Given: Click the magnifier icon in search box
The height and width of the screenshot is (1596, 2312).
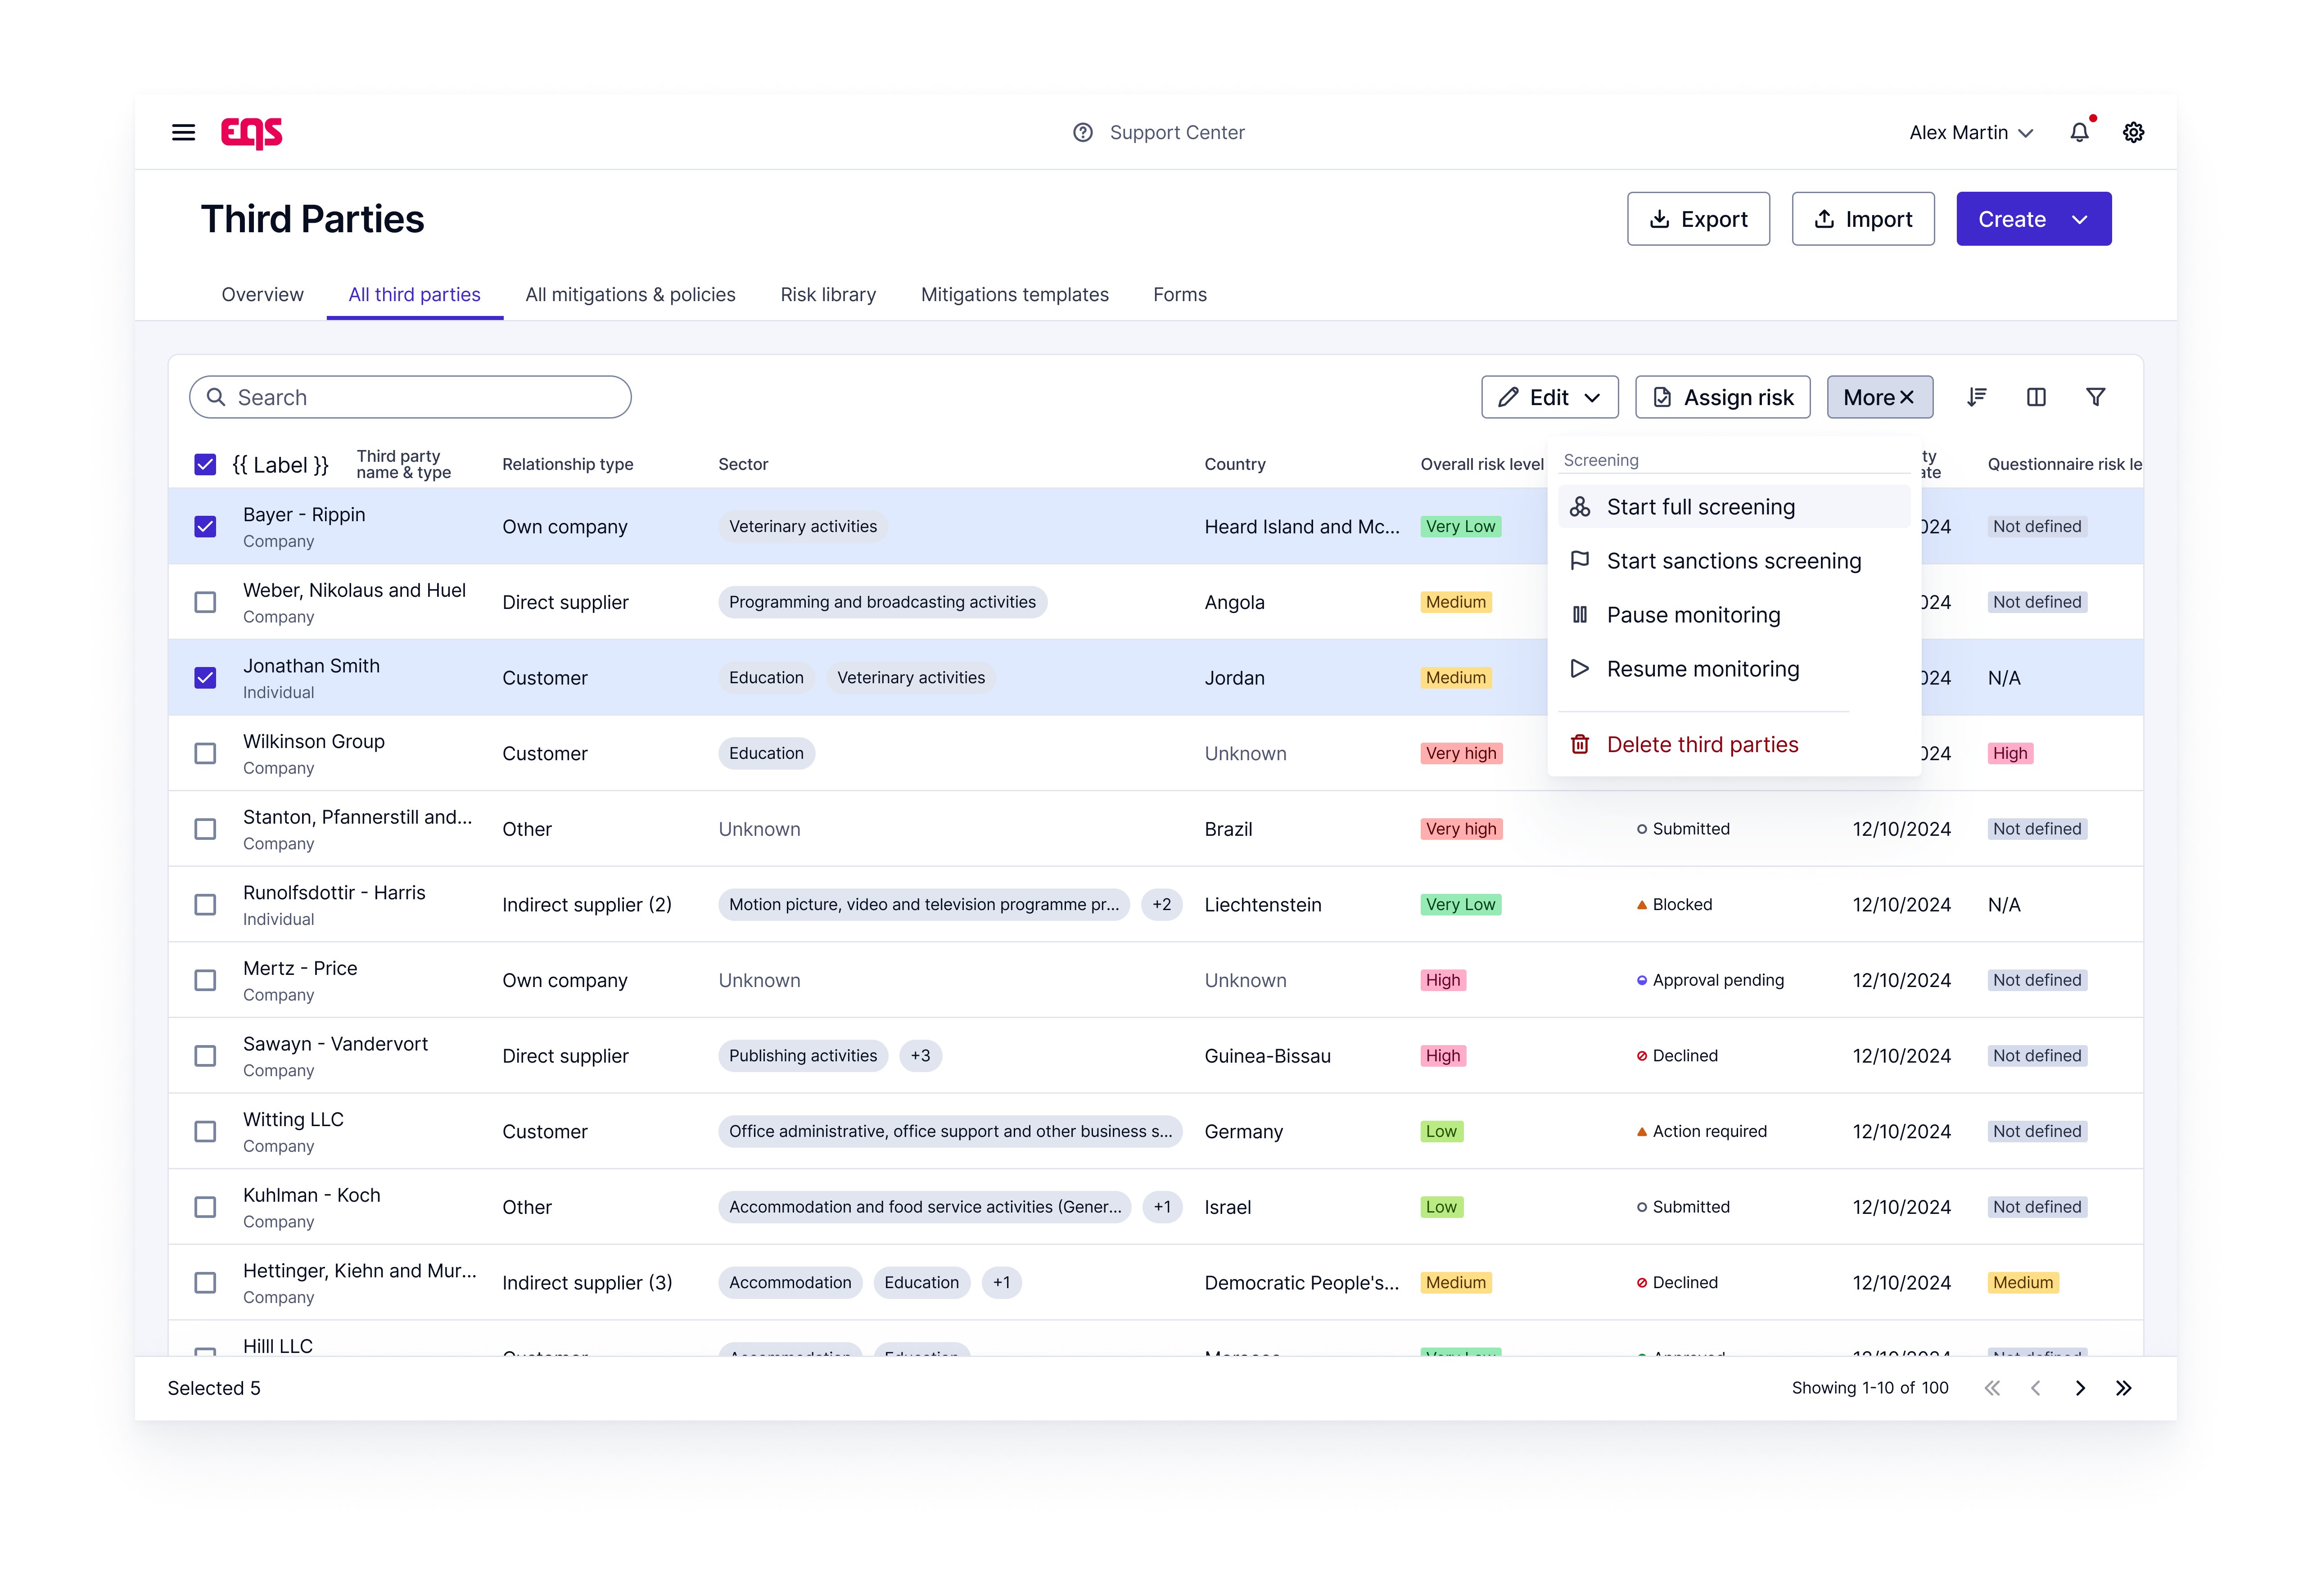Looking at the screenshot, I should (216, 397).
